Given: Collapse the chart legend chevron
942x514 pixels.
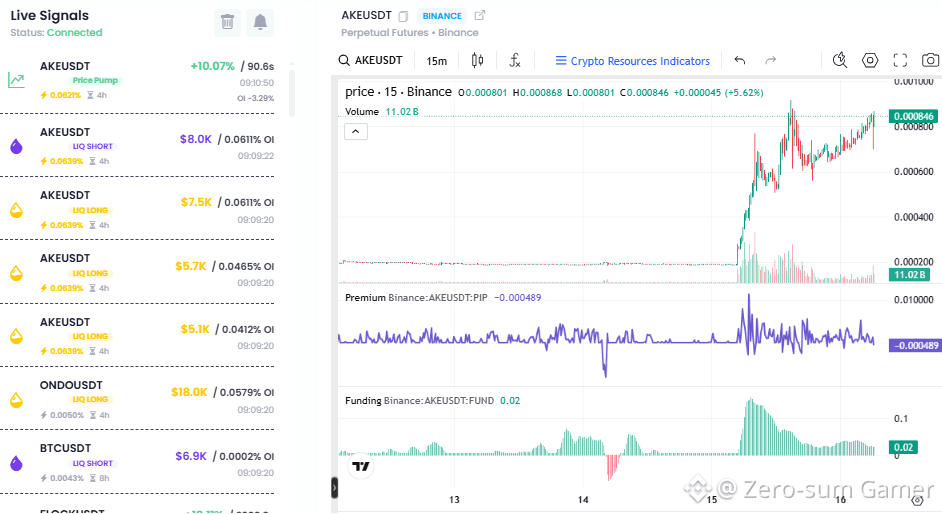Looking at the screenshot, I should coord(356,132).
